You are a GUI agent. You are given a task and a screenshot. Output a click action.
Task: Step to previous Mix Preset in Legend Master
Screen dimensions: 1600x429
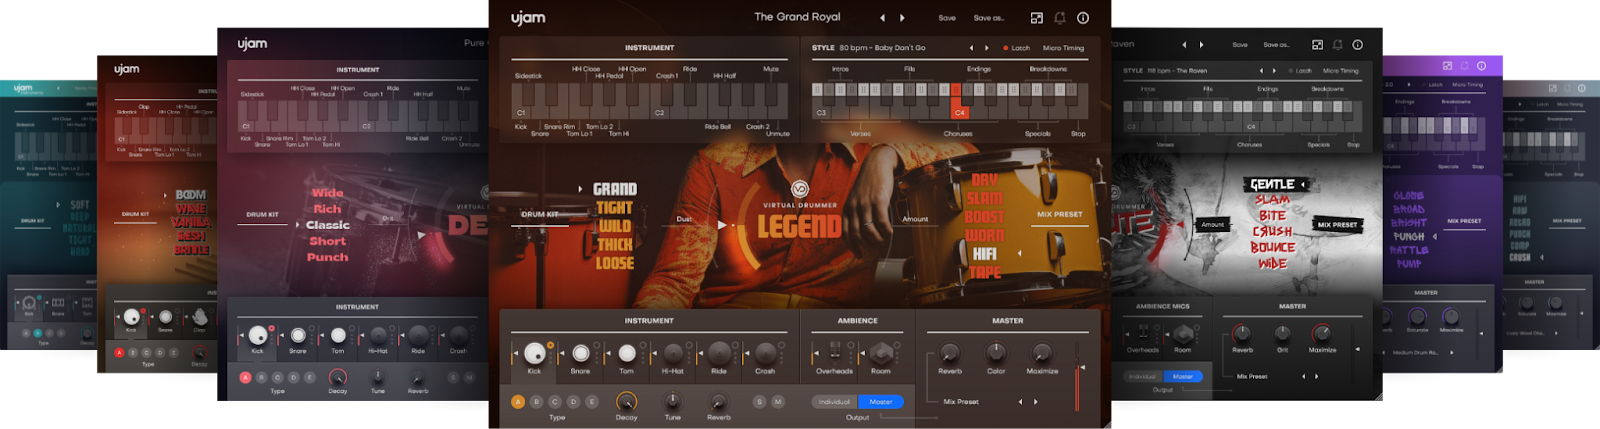[1020, 402]
